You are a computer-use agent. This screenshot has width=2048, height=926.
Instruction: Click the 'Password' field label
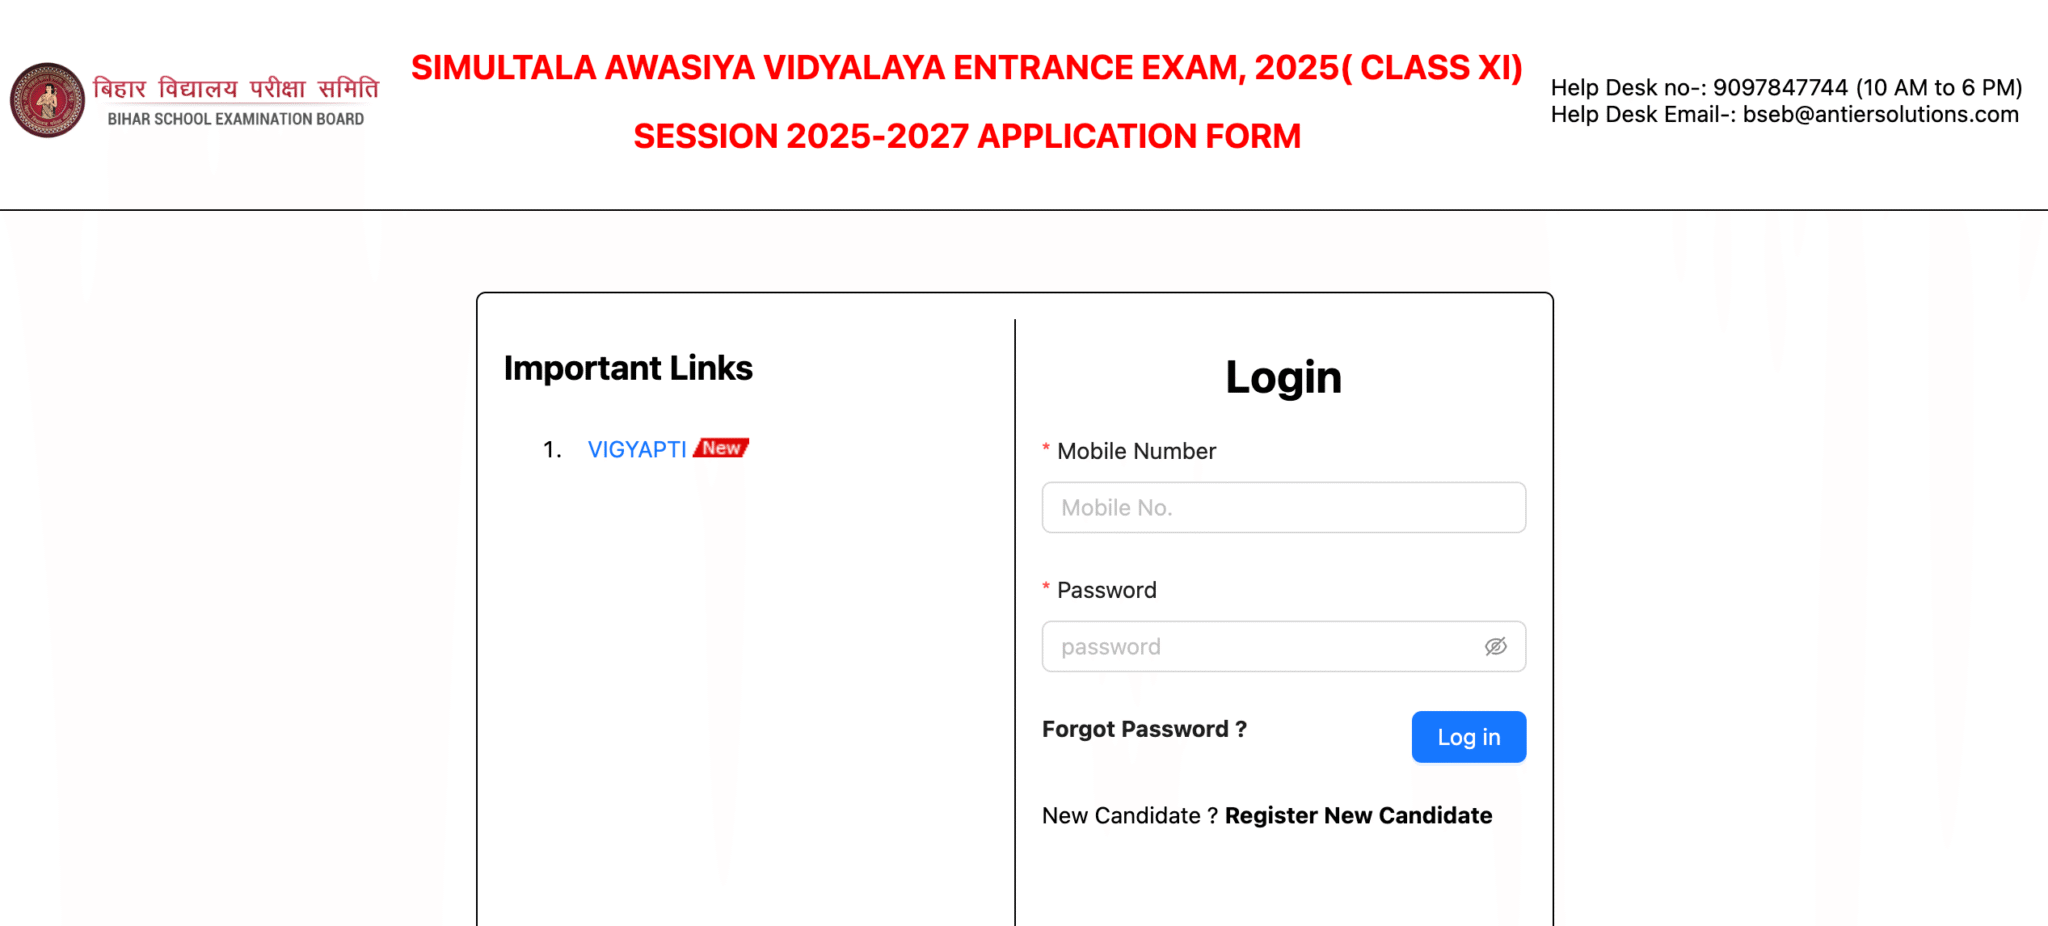[x=1106, y=590]
